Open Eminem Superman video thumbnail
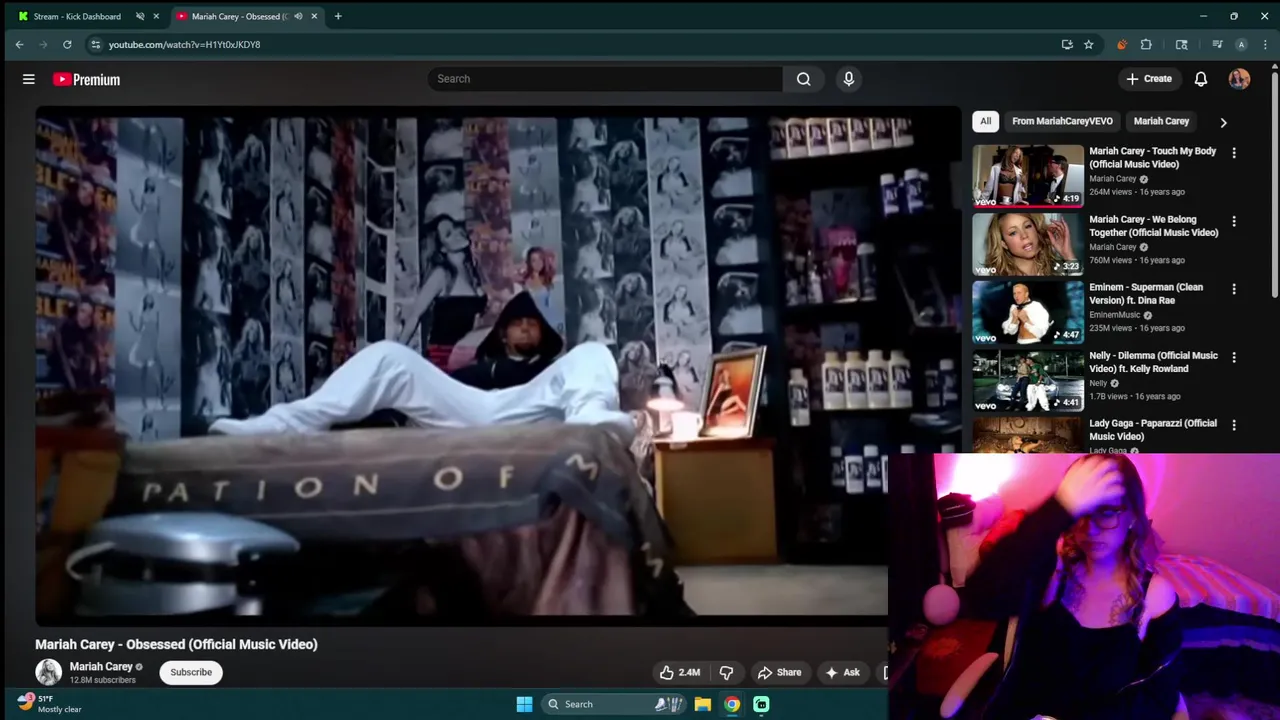The image size is (1280, 720). click(1028, 311)
